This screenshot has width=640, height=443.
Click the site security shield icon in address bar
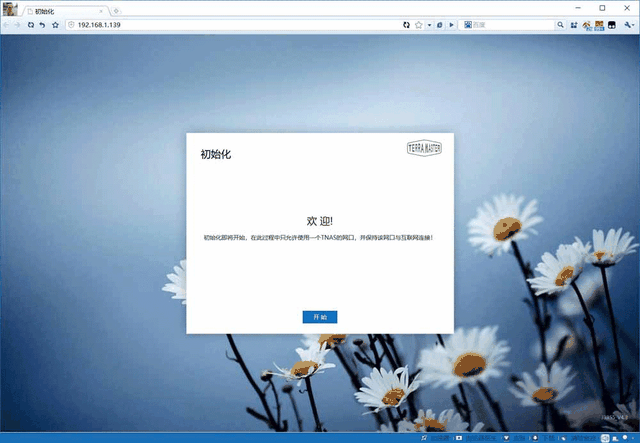click(x=71, y=25)
